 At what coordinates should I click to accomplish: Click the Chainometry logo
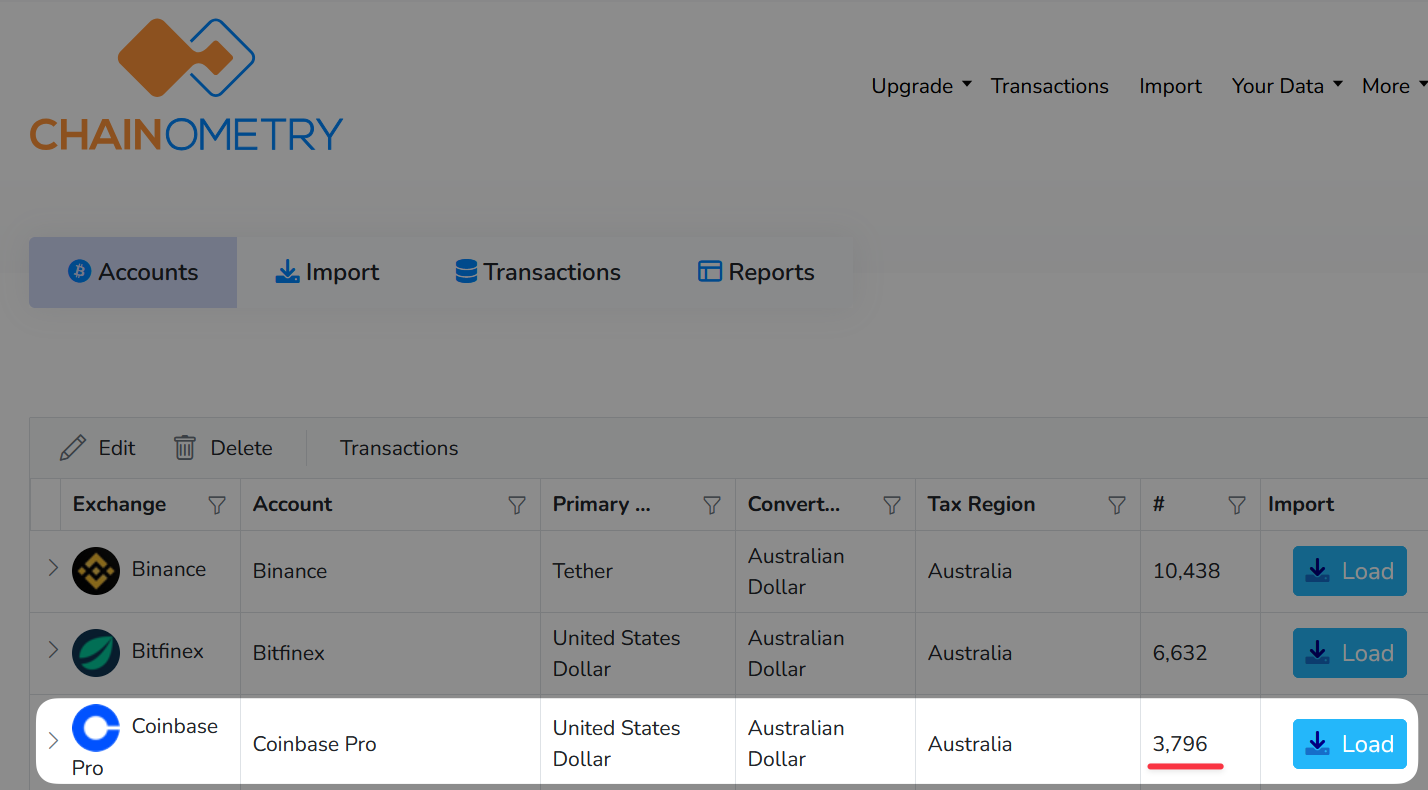(x=186, y=85)
